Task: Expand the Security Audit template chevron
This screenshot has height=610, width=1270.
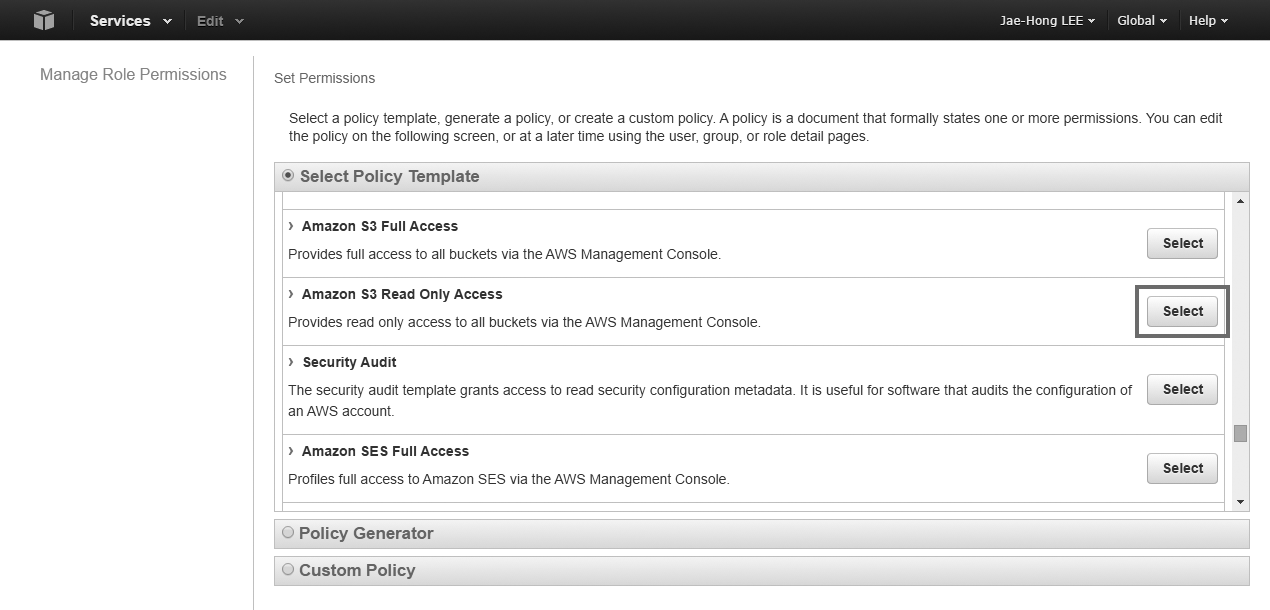Action: point(291,362)
